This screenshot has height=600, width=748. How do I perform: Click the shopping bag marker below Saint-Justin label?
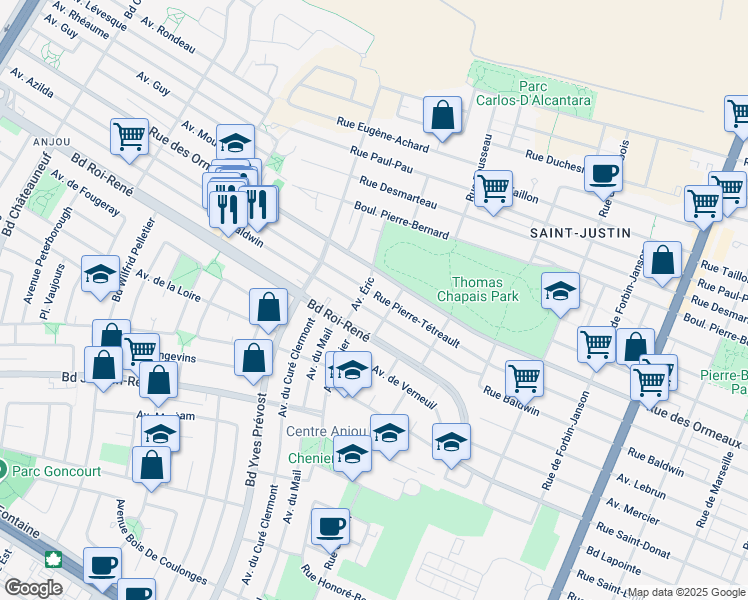point(662,261)
